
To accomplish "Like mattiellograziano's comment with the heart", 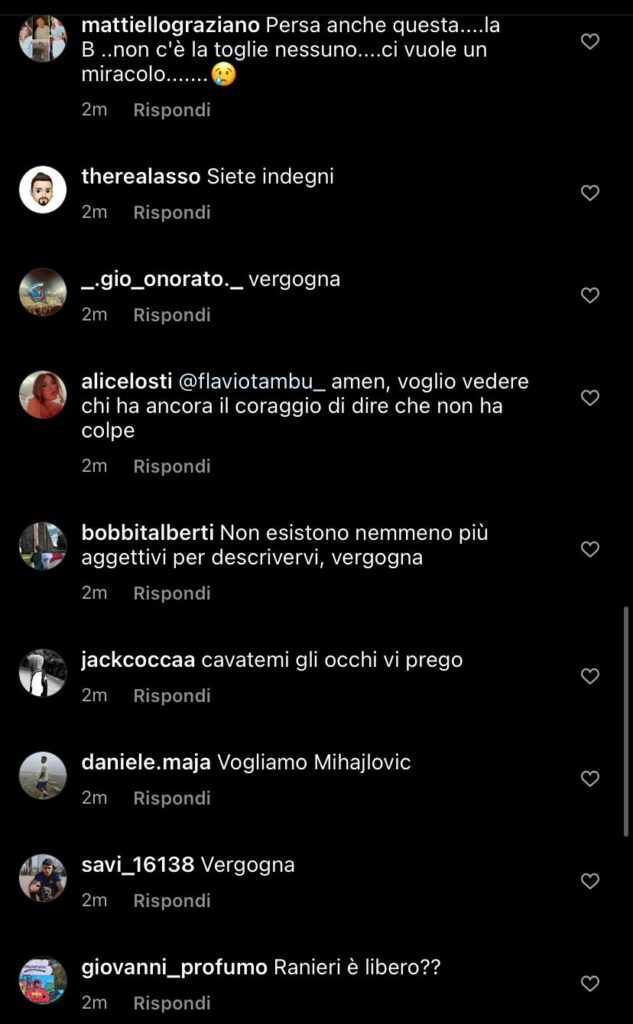I will 590,42.
